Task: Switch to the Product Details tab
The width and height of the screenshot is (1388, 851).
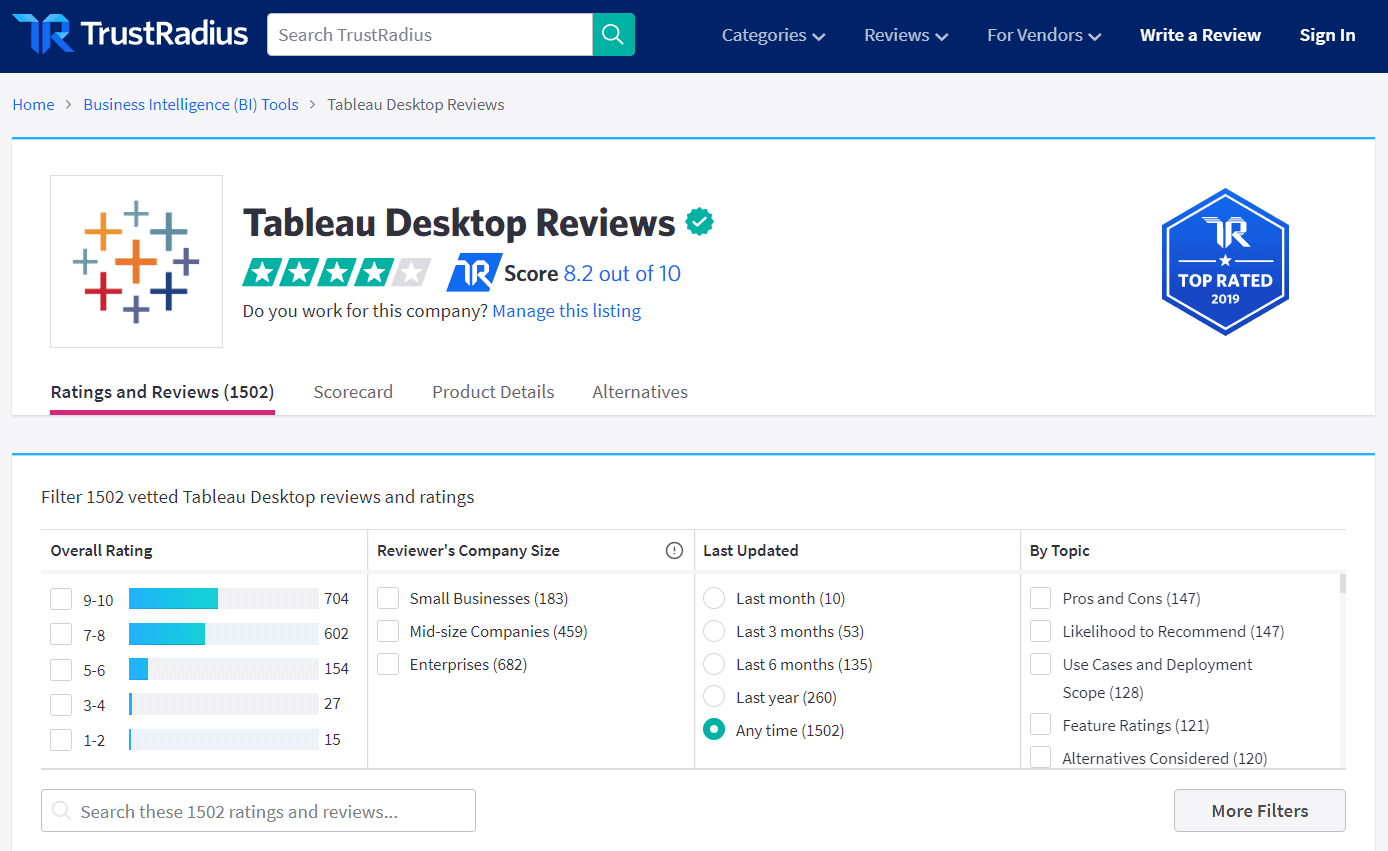Action: pos(493,392)
